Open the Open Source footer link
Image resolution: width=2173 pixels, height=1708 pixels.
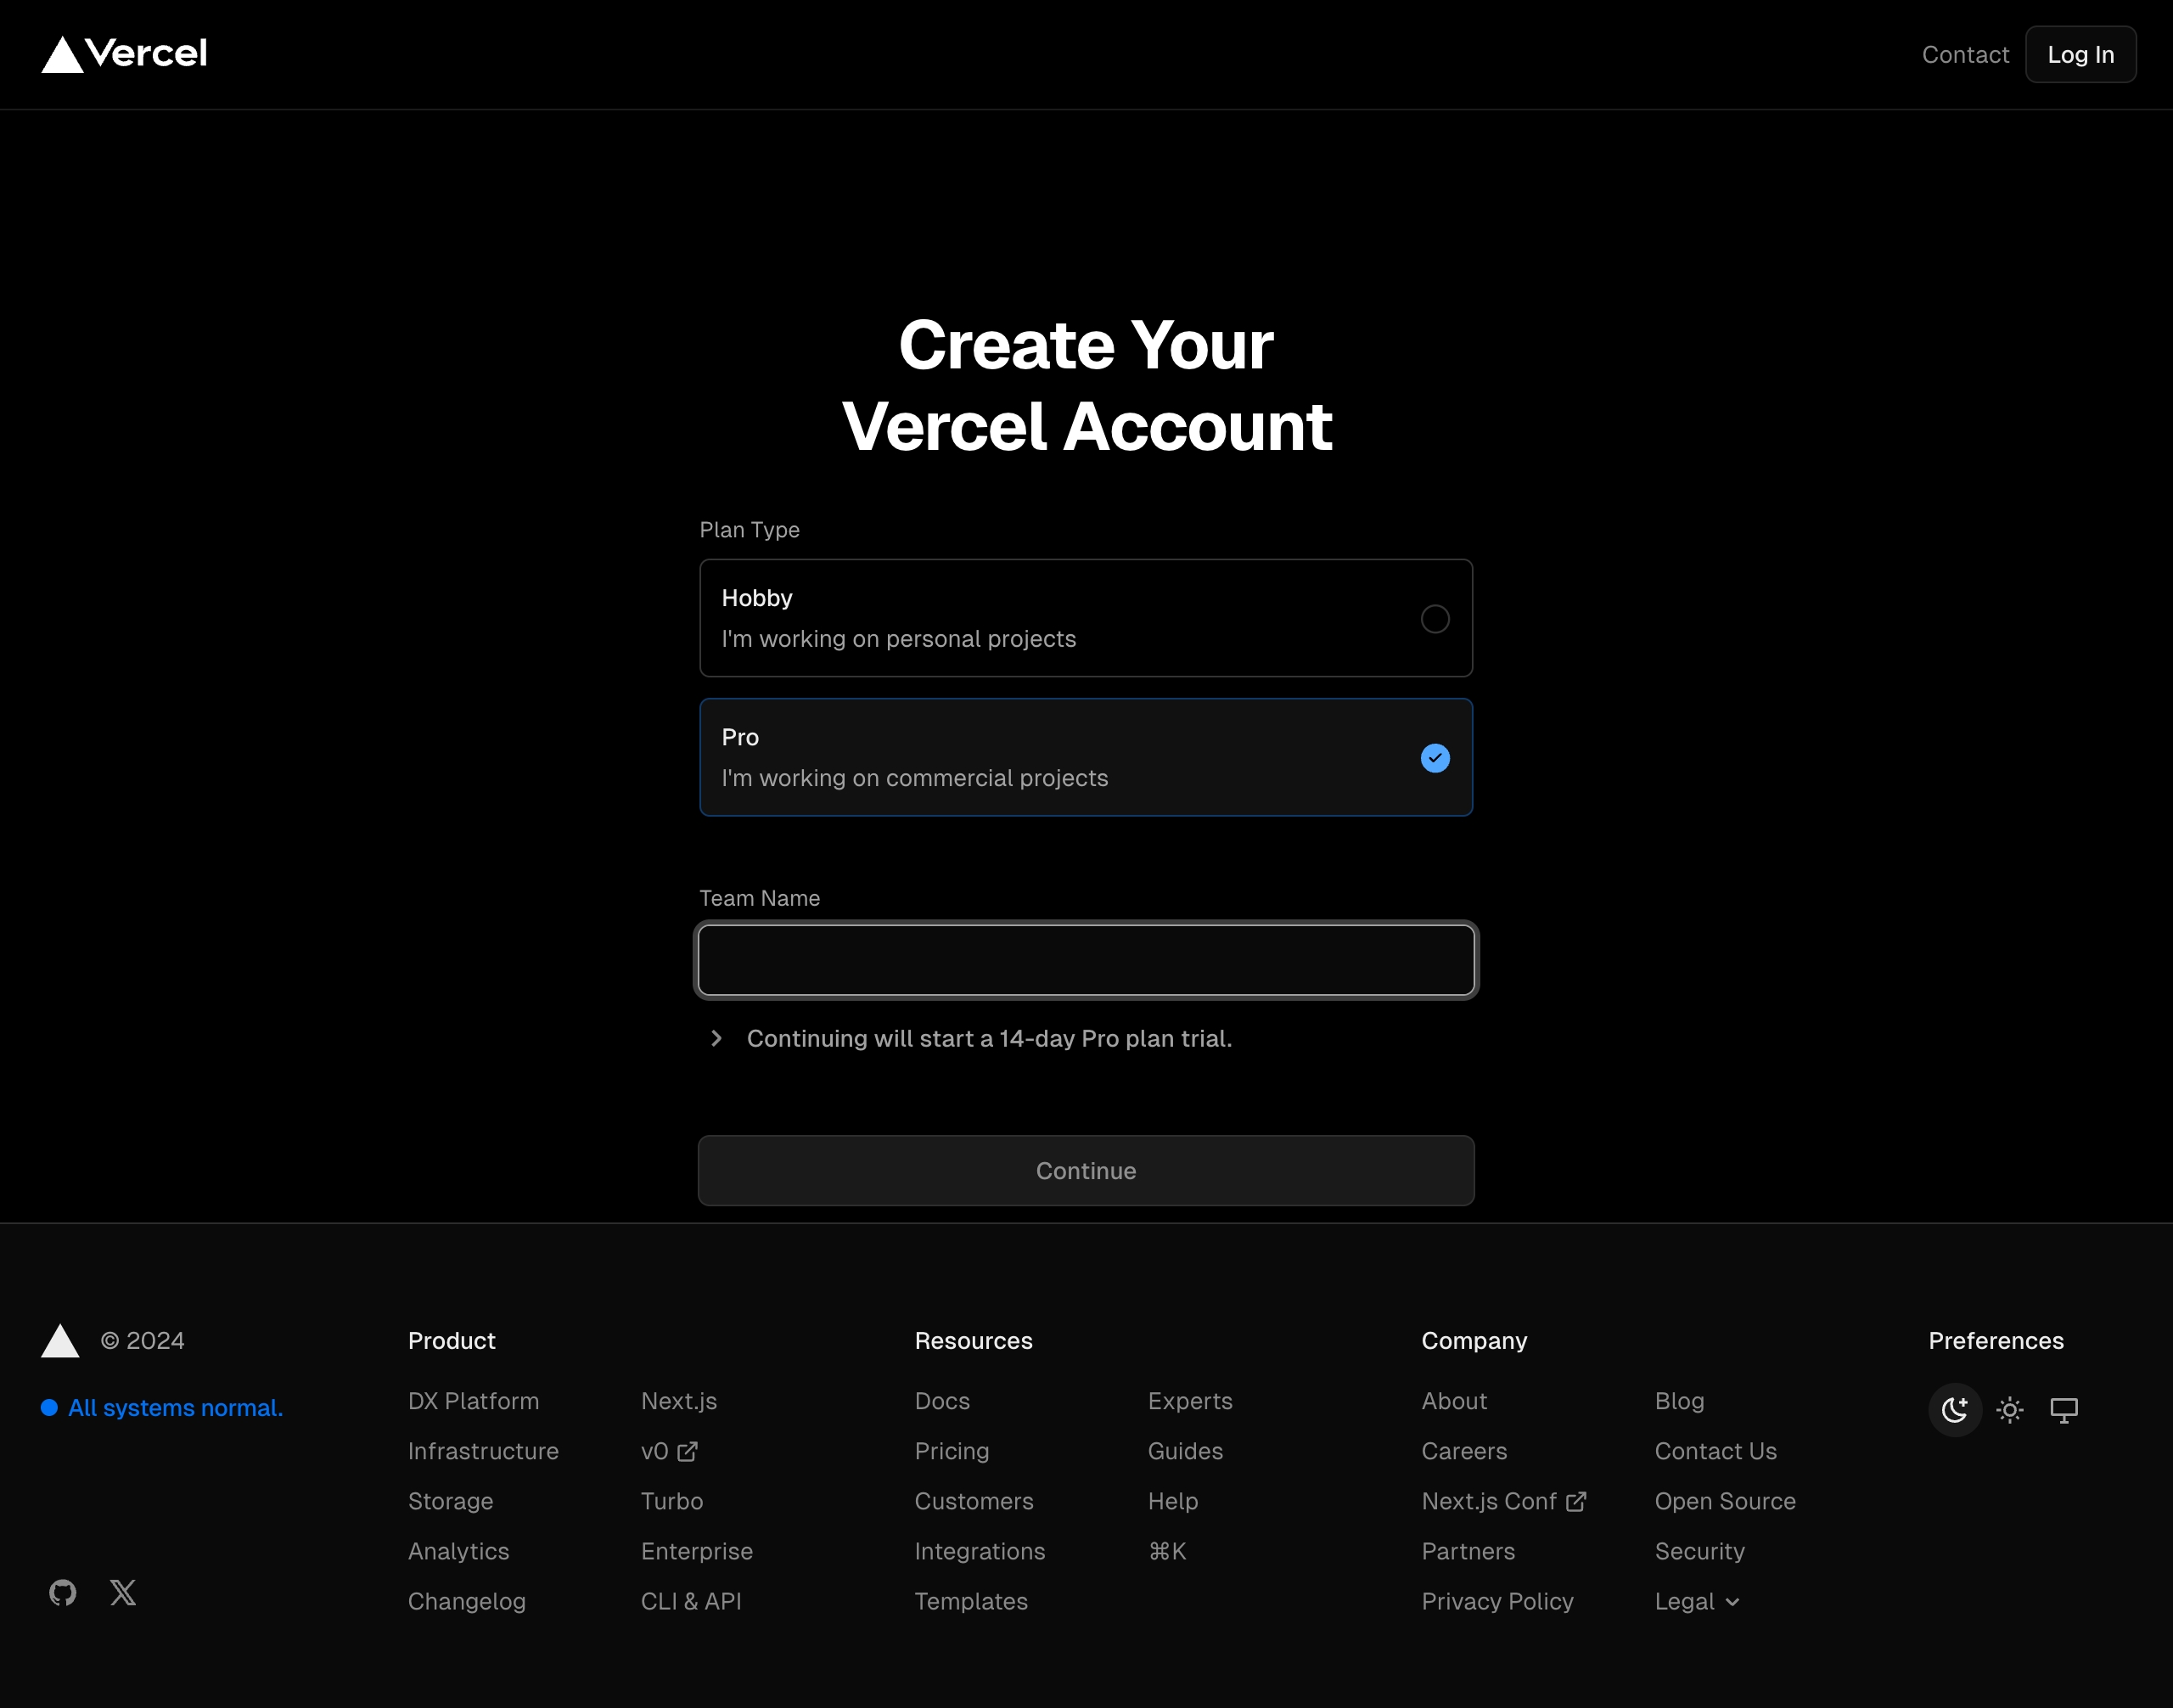click(1725, 1501)
